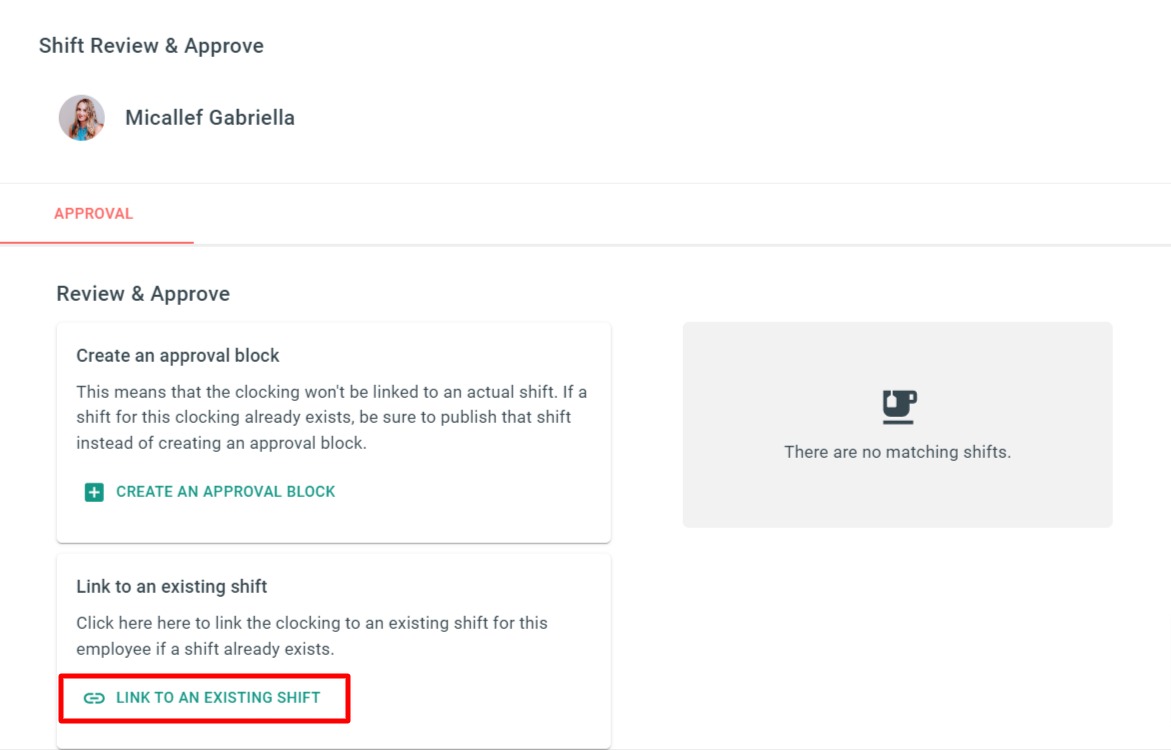Click the approval block description paragraph
The height and width of the screenshot is (750, 1171).
(332, 418)
